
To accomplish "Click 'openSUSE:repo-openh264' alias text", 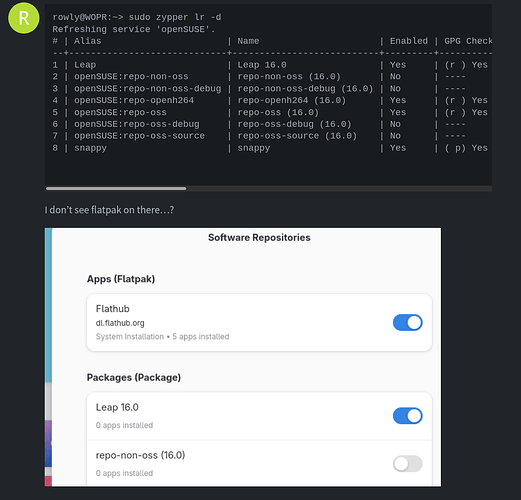I will (x=134, y=100).
